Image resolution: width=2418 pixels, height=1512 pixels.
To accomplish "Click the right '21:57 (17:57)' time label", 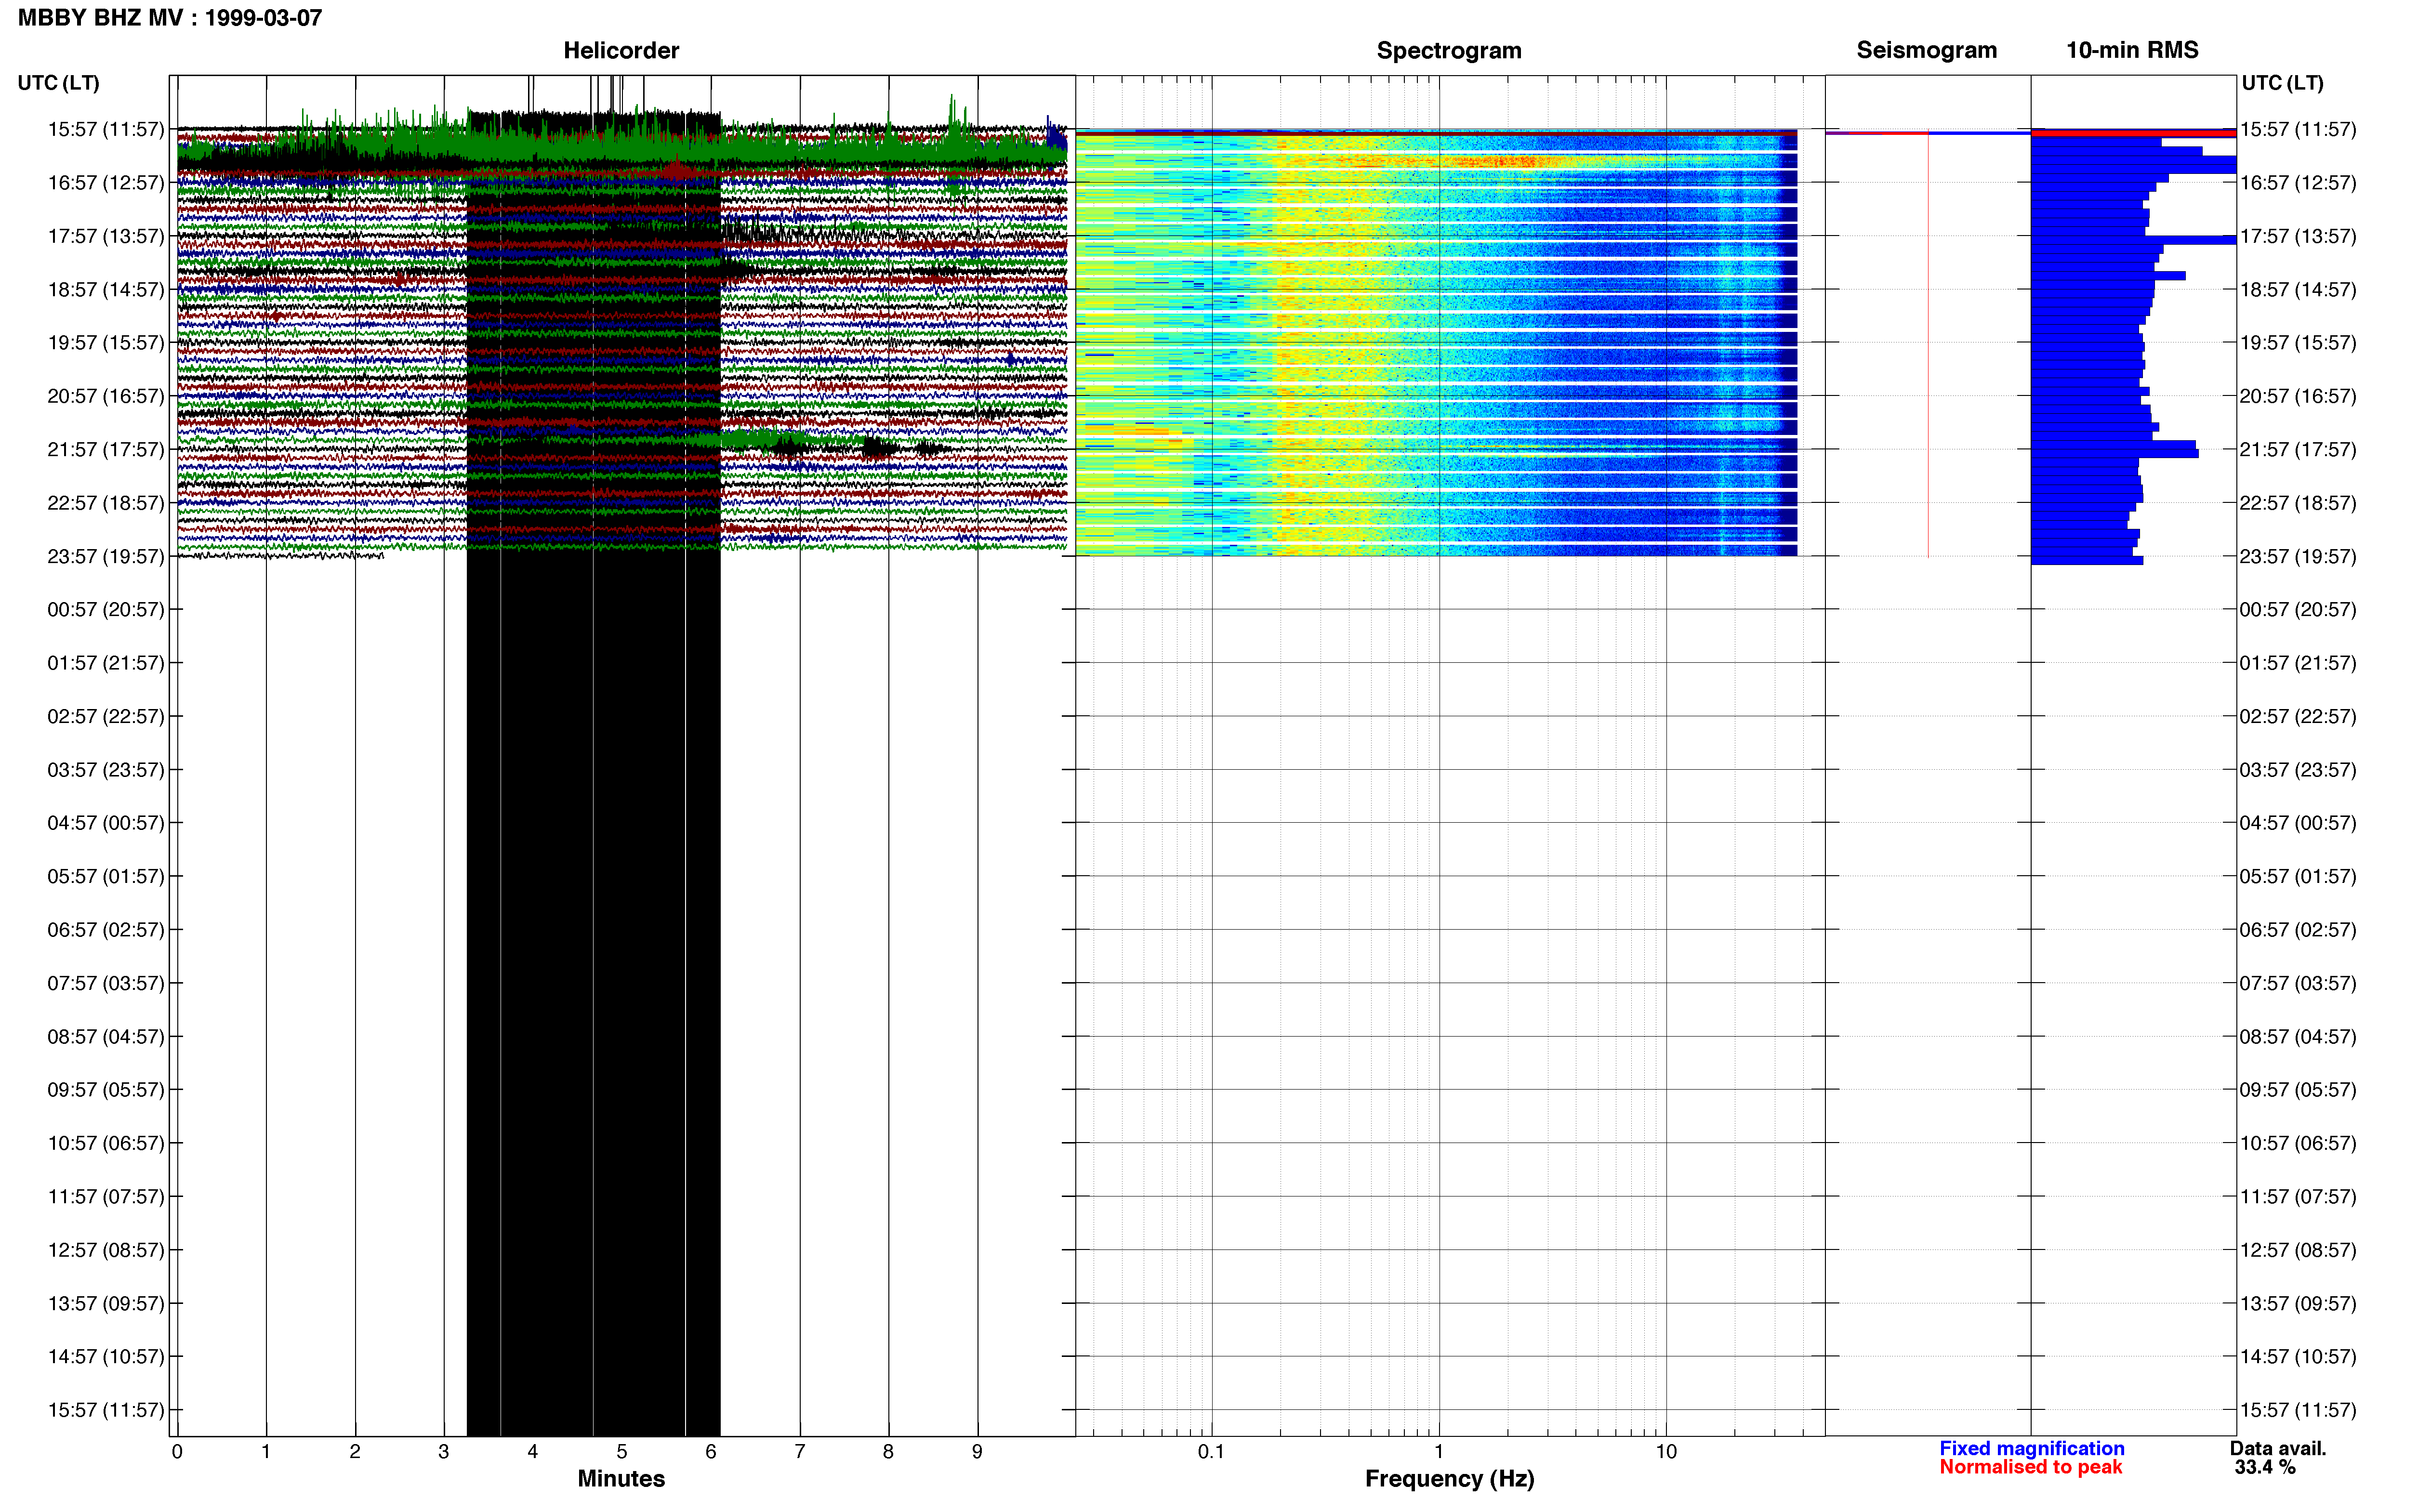I will pyautogui.click(x=2297, y=450).
